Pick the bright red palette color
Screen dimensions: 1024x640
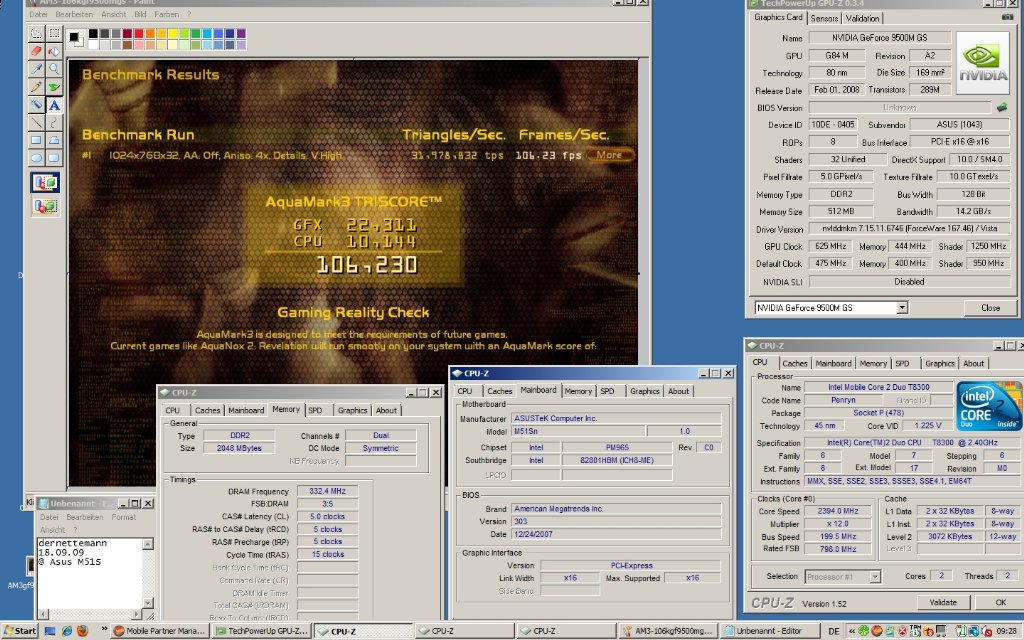pyautogui.click(x=138, y=33)
